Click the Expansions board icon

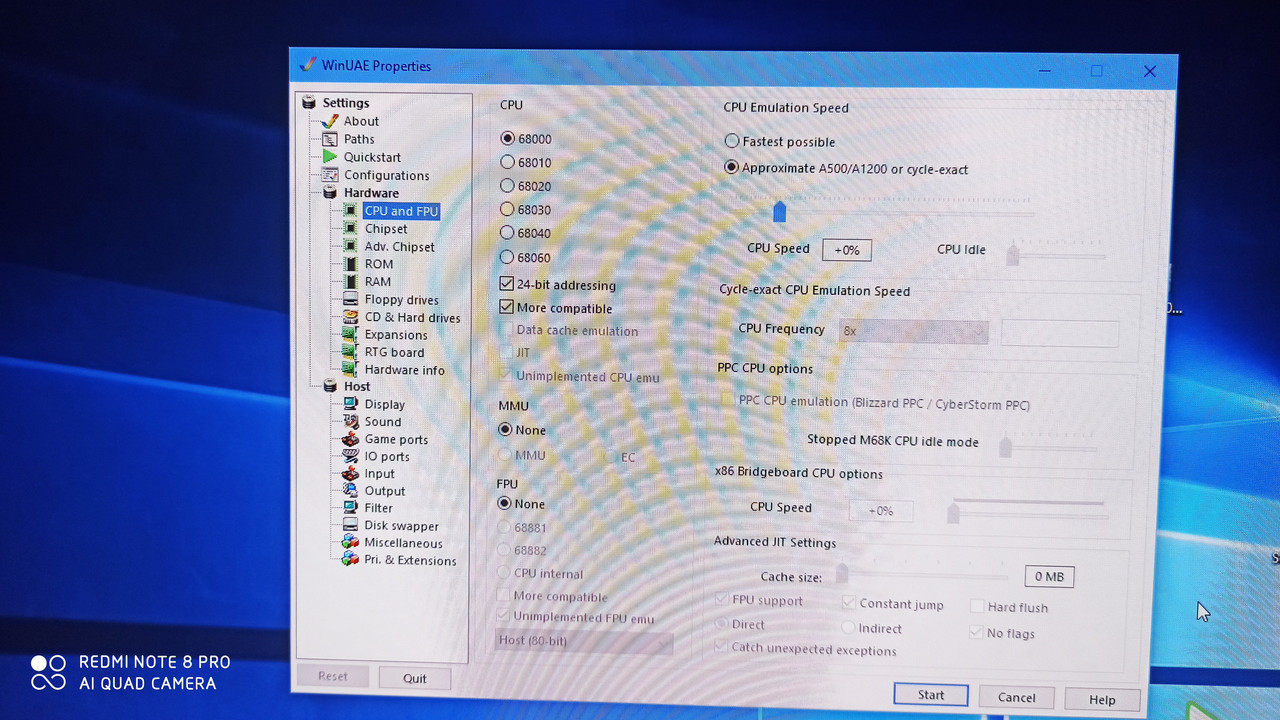pyautogui.click(x=350, y=334)
